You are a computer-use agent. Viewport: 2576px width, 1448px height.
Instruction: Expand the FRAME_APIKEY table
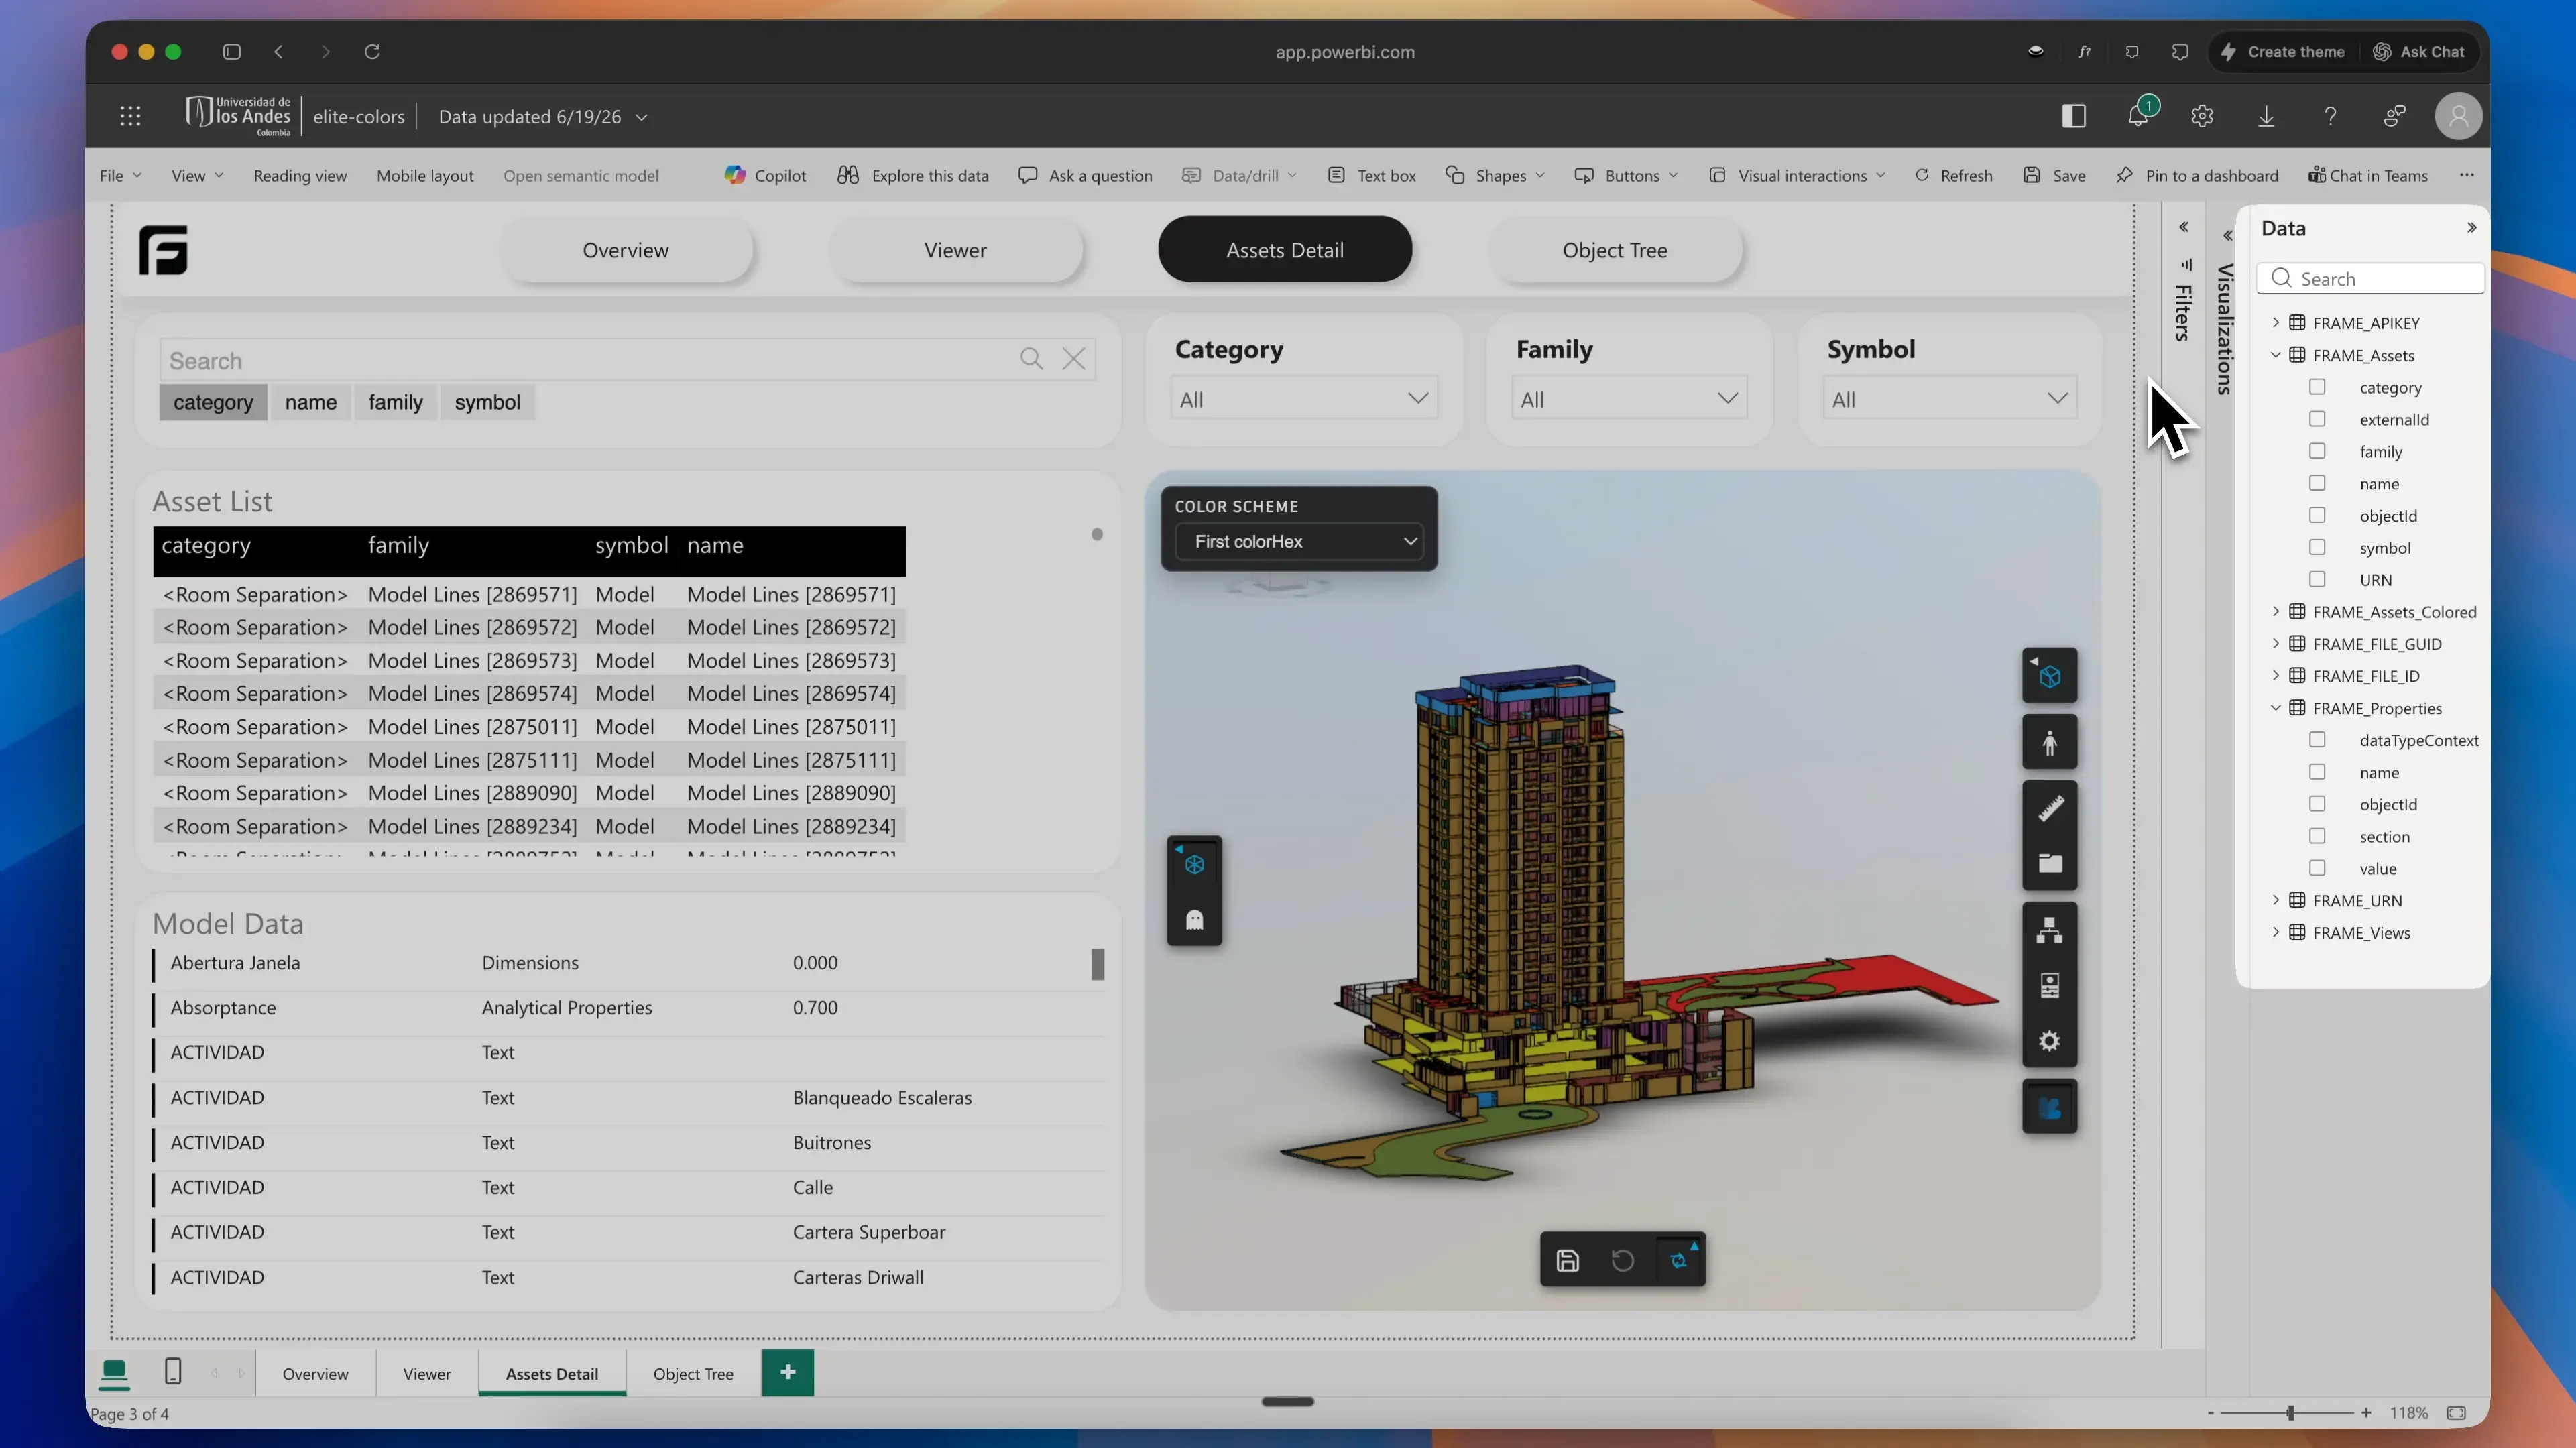pos(2276,322)
